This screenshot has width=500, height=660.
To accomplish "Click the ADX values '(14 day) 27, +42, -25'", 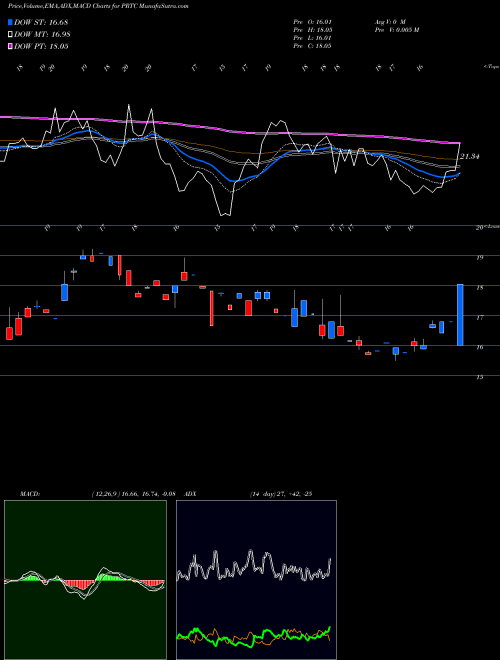I will click(x=280, y=494).
